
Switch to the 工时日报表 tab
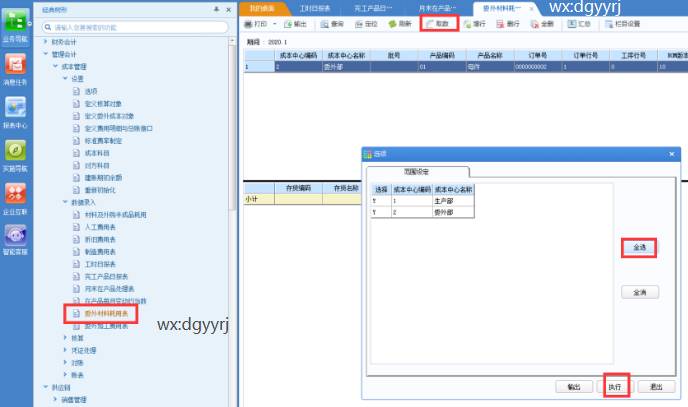pyautogui.click(x=304, y=7)
